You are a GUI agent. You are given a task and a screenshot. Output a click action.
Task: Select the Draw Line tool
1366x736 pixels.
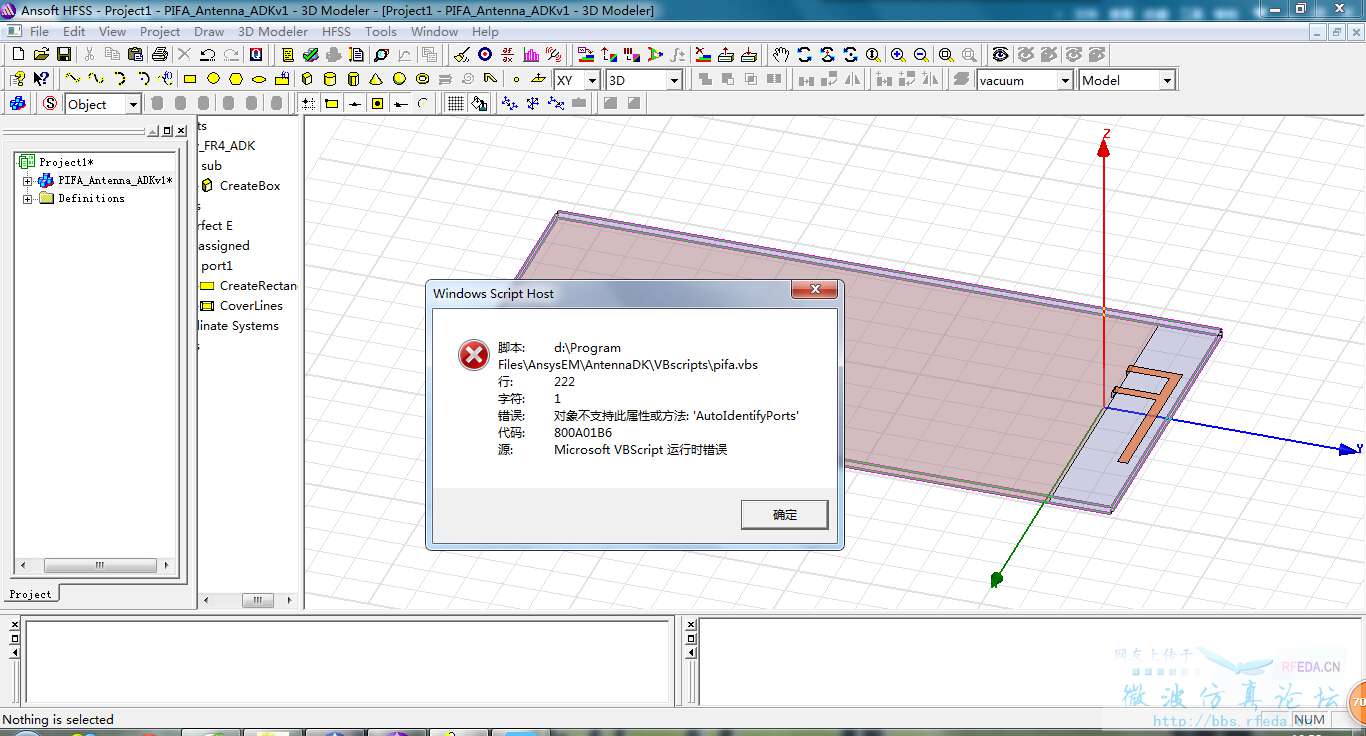[73, 79]
